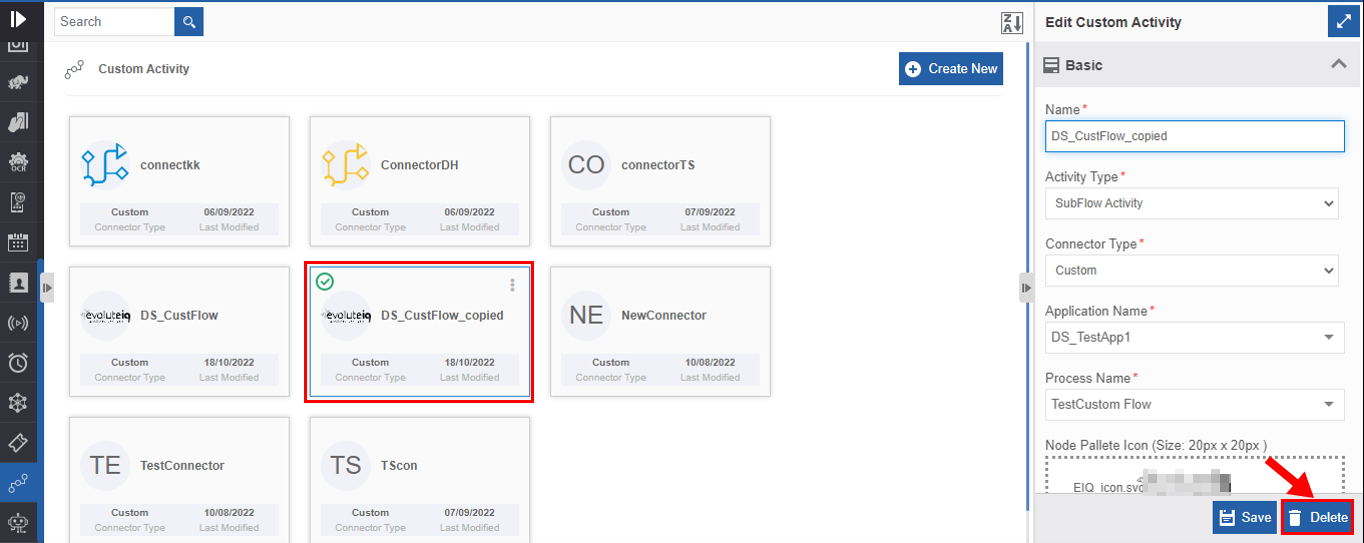Open the Application Name dropdown
Image resolution: width=1364 pixels, height=543 pixels.
click(x=1195, y=337)
